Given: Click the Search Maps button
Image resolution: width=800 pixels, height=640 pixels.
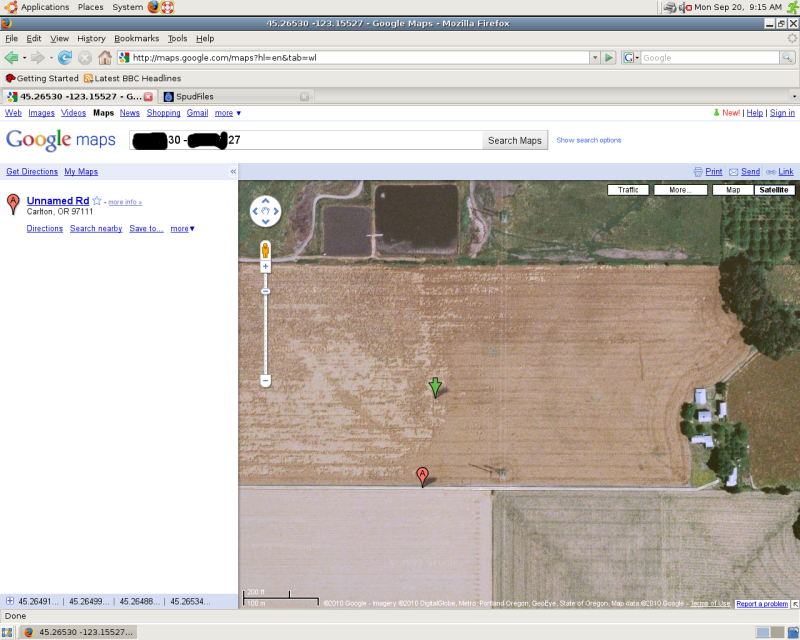Looking at the screenshot, I should click(x=515, y=140).
